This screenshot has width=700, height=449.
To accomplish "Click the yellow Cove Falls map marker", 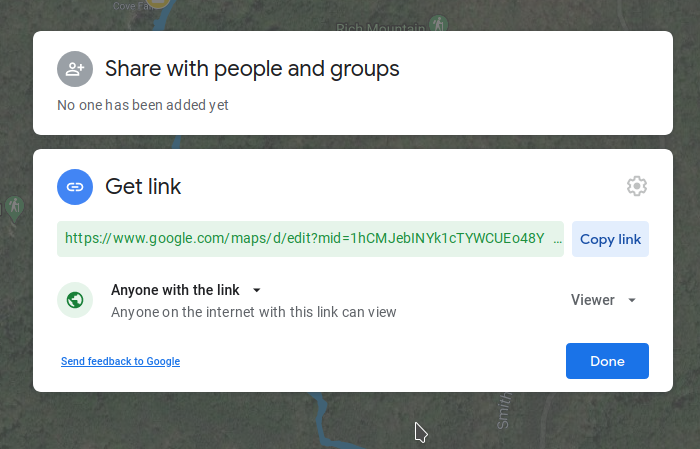I will (159, 4).
